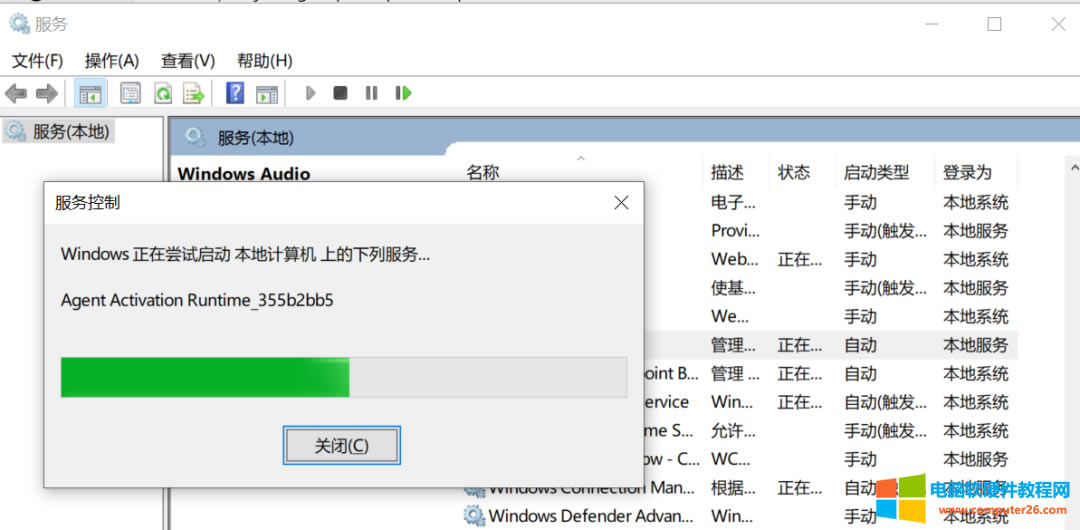Click the gear icon of Windows Connection Man...
Viewport: 1080px width, 530px height.
[474, 489]
